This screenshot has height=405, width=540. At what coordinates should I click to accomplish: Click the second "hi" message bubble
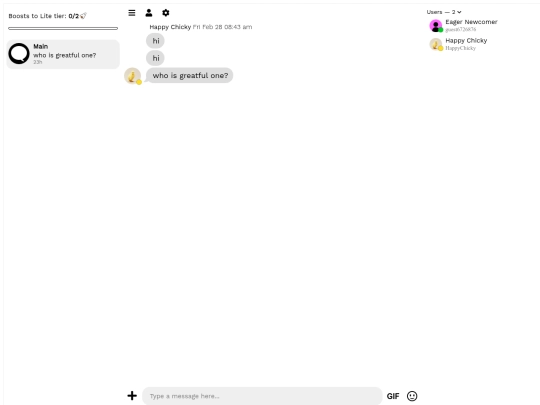click(x=155, y=58)
